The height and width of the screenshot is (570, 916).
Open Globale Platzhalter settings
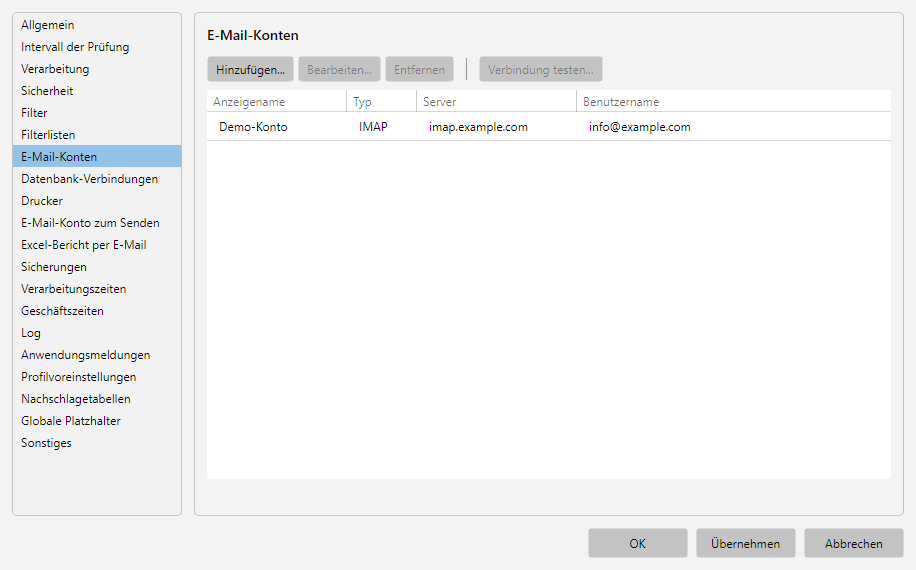pyautogui.click(x=97, y=421)
